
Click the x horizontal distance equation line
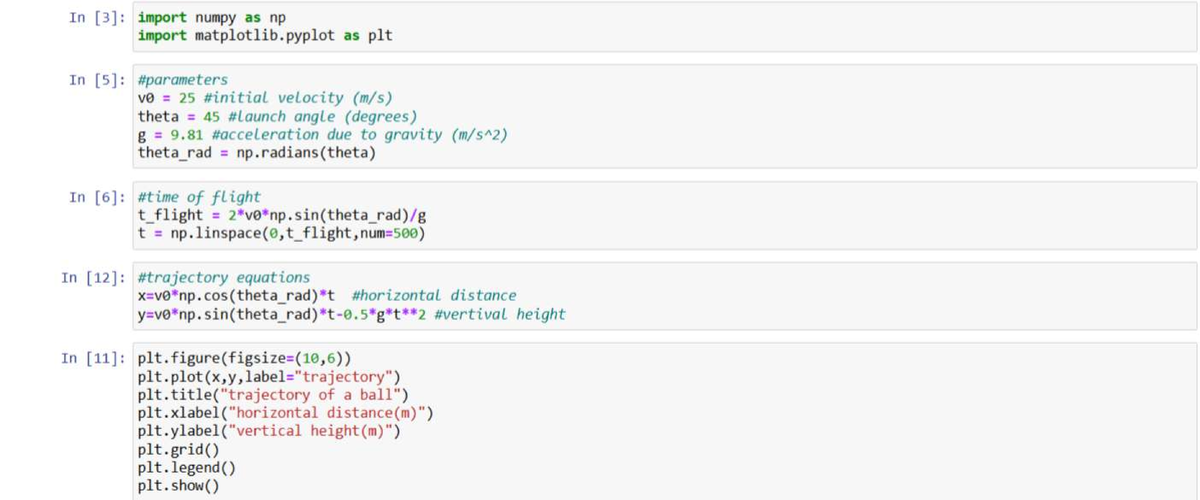pyautogui.click(x=327, y=295)
